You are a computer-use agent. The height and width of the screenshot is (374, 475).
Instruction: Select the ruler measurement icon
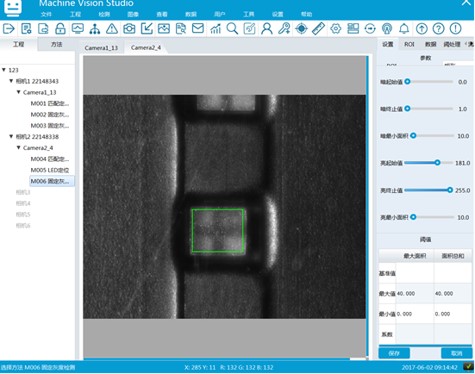(318, 29)
